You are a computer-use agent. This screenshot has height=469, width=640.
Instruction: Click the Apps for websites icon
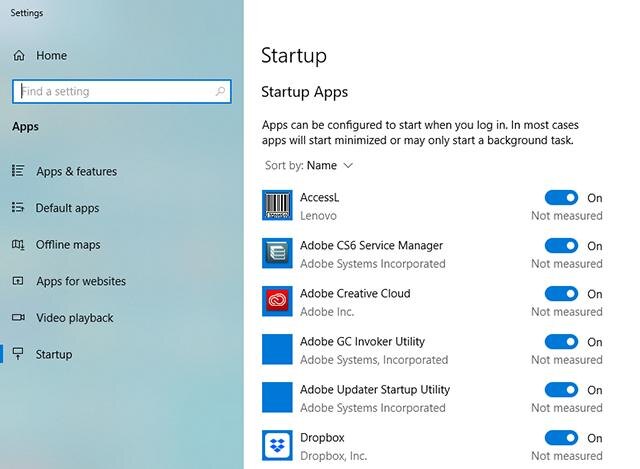click(x=18, y=281)
